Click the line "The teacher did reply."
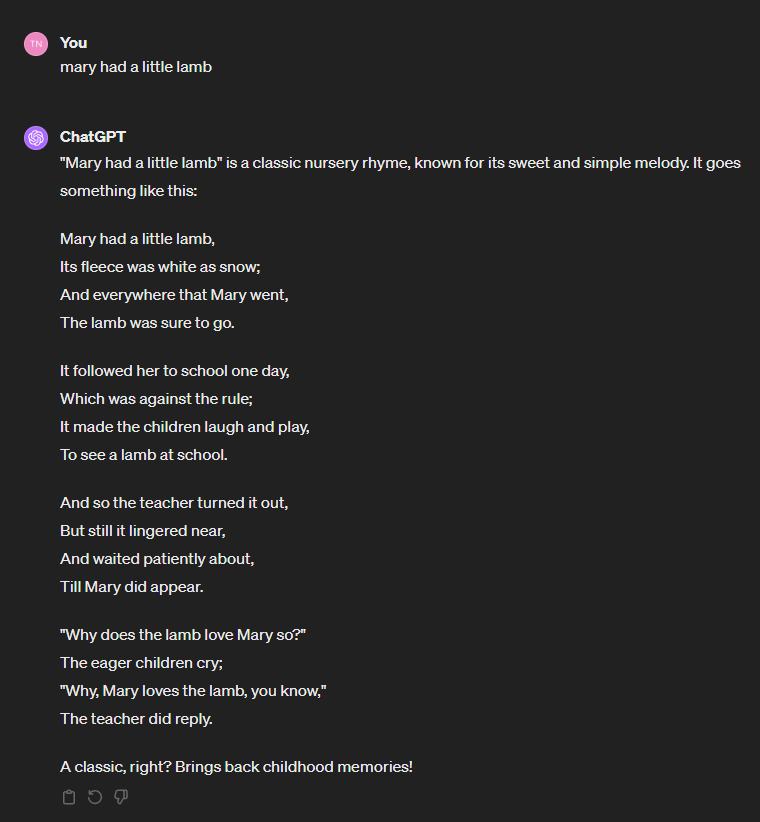 point(136,719)
